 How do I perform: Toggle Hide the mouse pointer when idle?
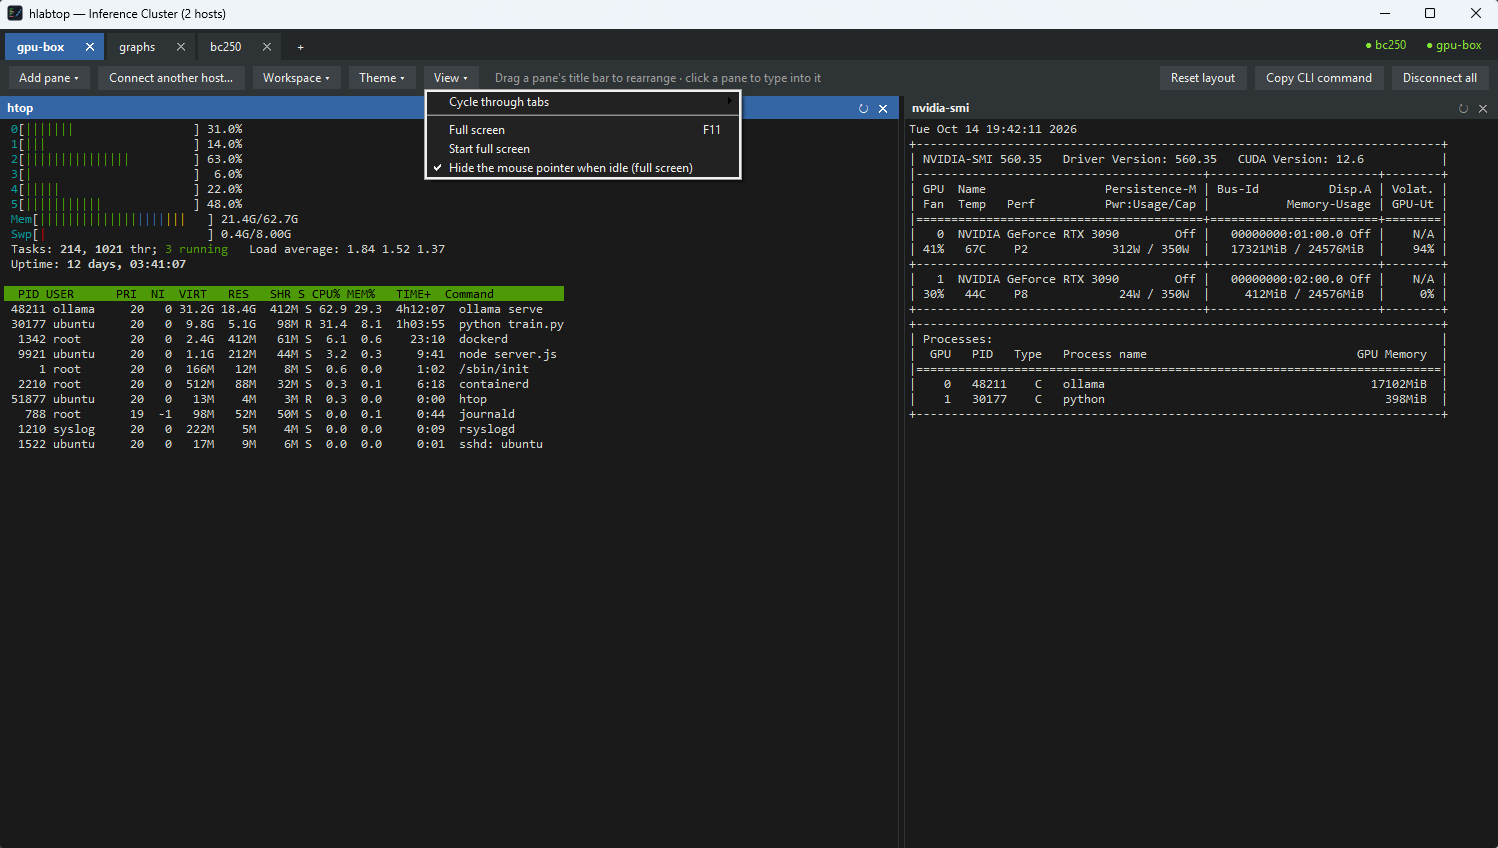tap(583, 168)
